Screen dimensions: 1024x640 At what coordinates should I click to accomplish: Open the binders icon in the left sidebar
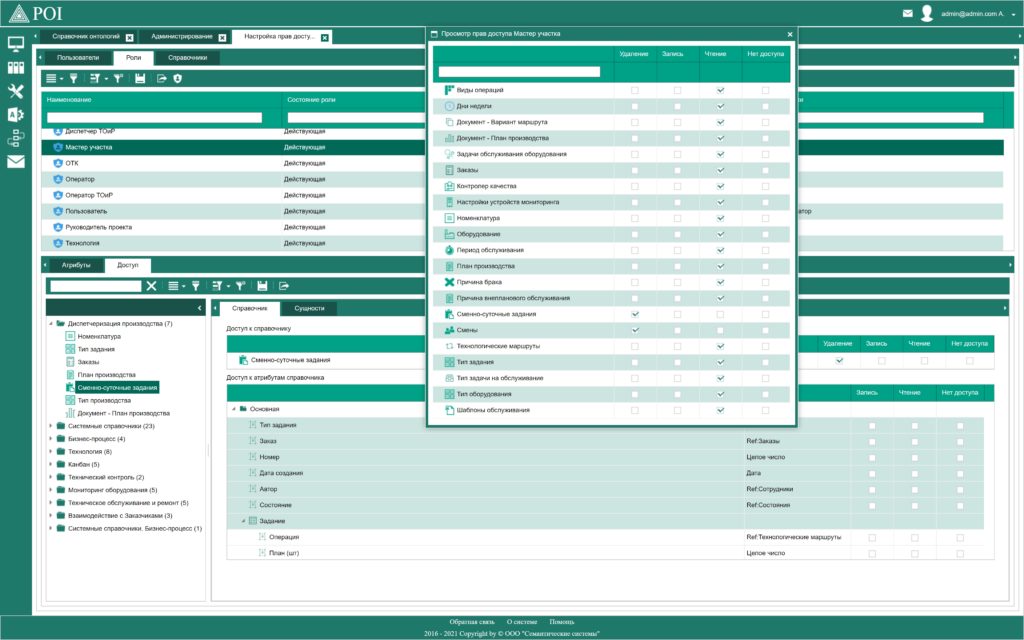click(x=16, y=67)
